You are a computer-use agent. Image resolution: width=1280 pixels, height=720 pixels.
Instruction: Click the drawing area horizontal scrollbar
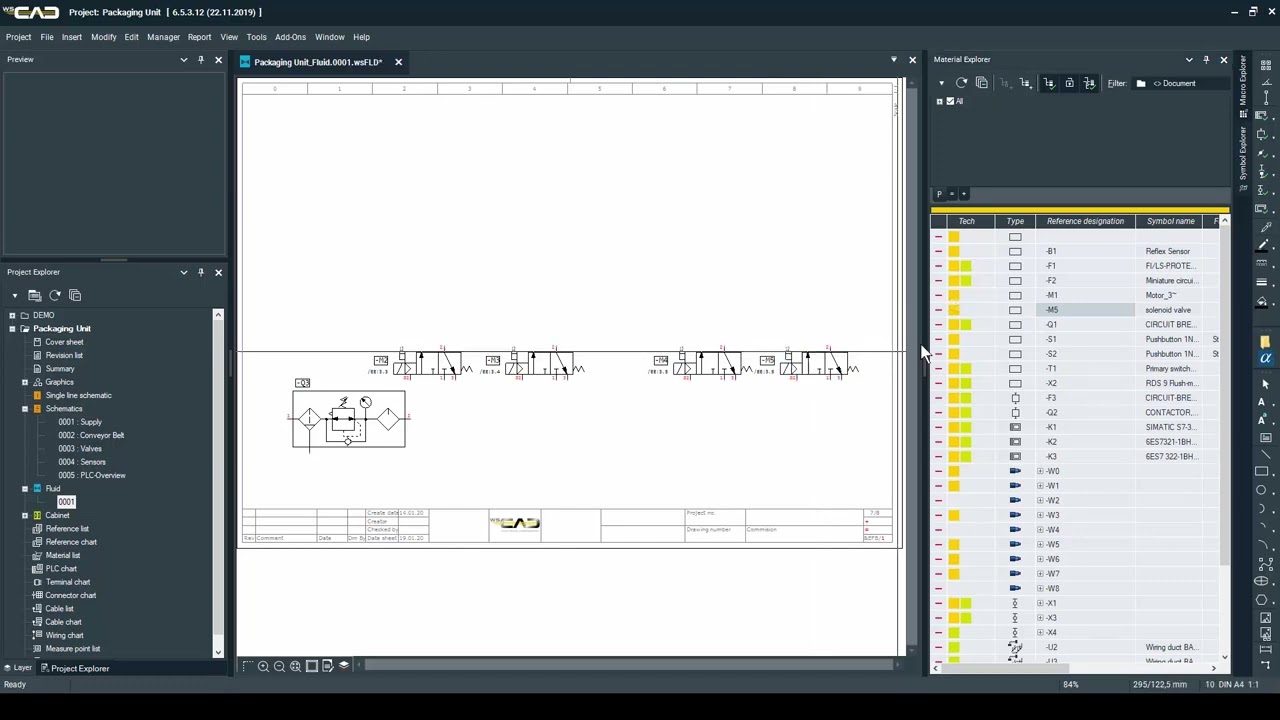click(630, 665)
